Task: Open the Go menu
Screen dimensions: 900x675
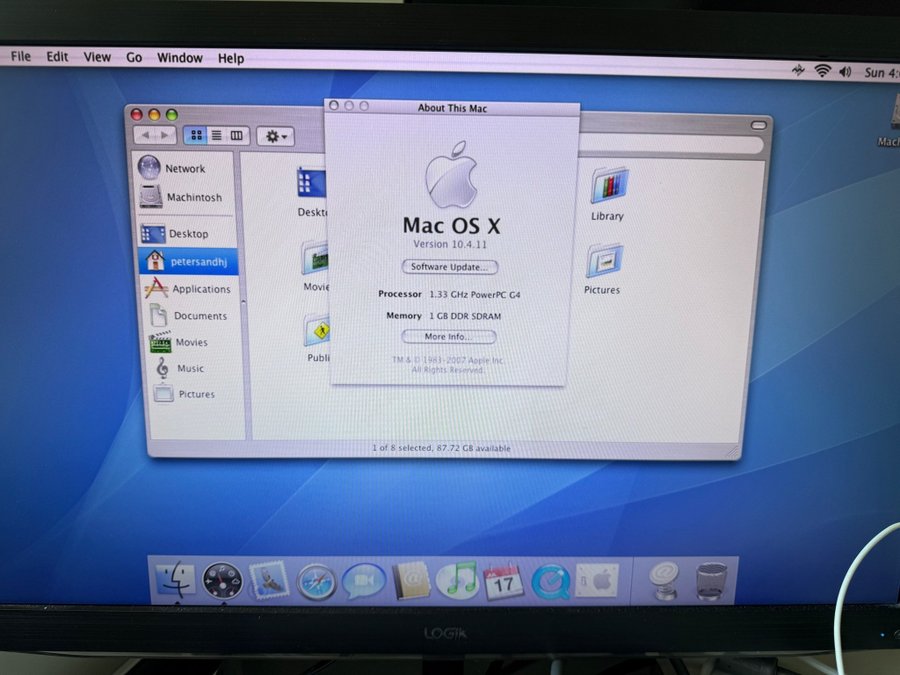Action: pos(134,57)
